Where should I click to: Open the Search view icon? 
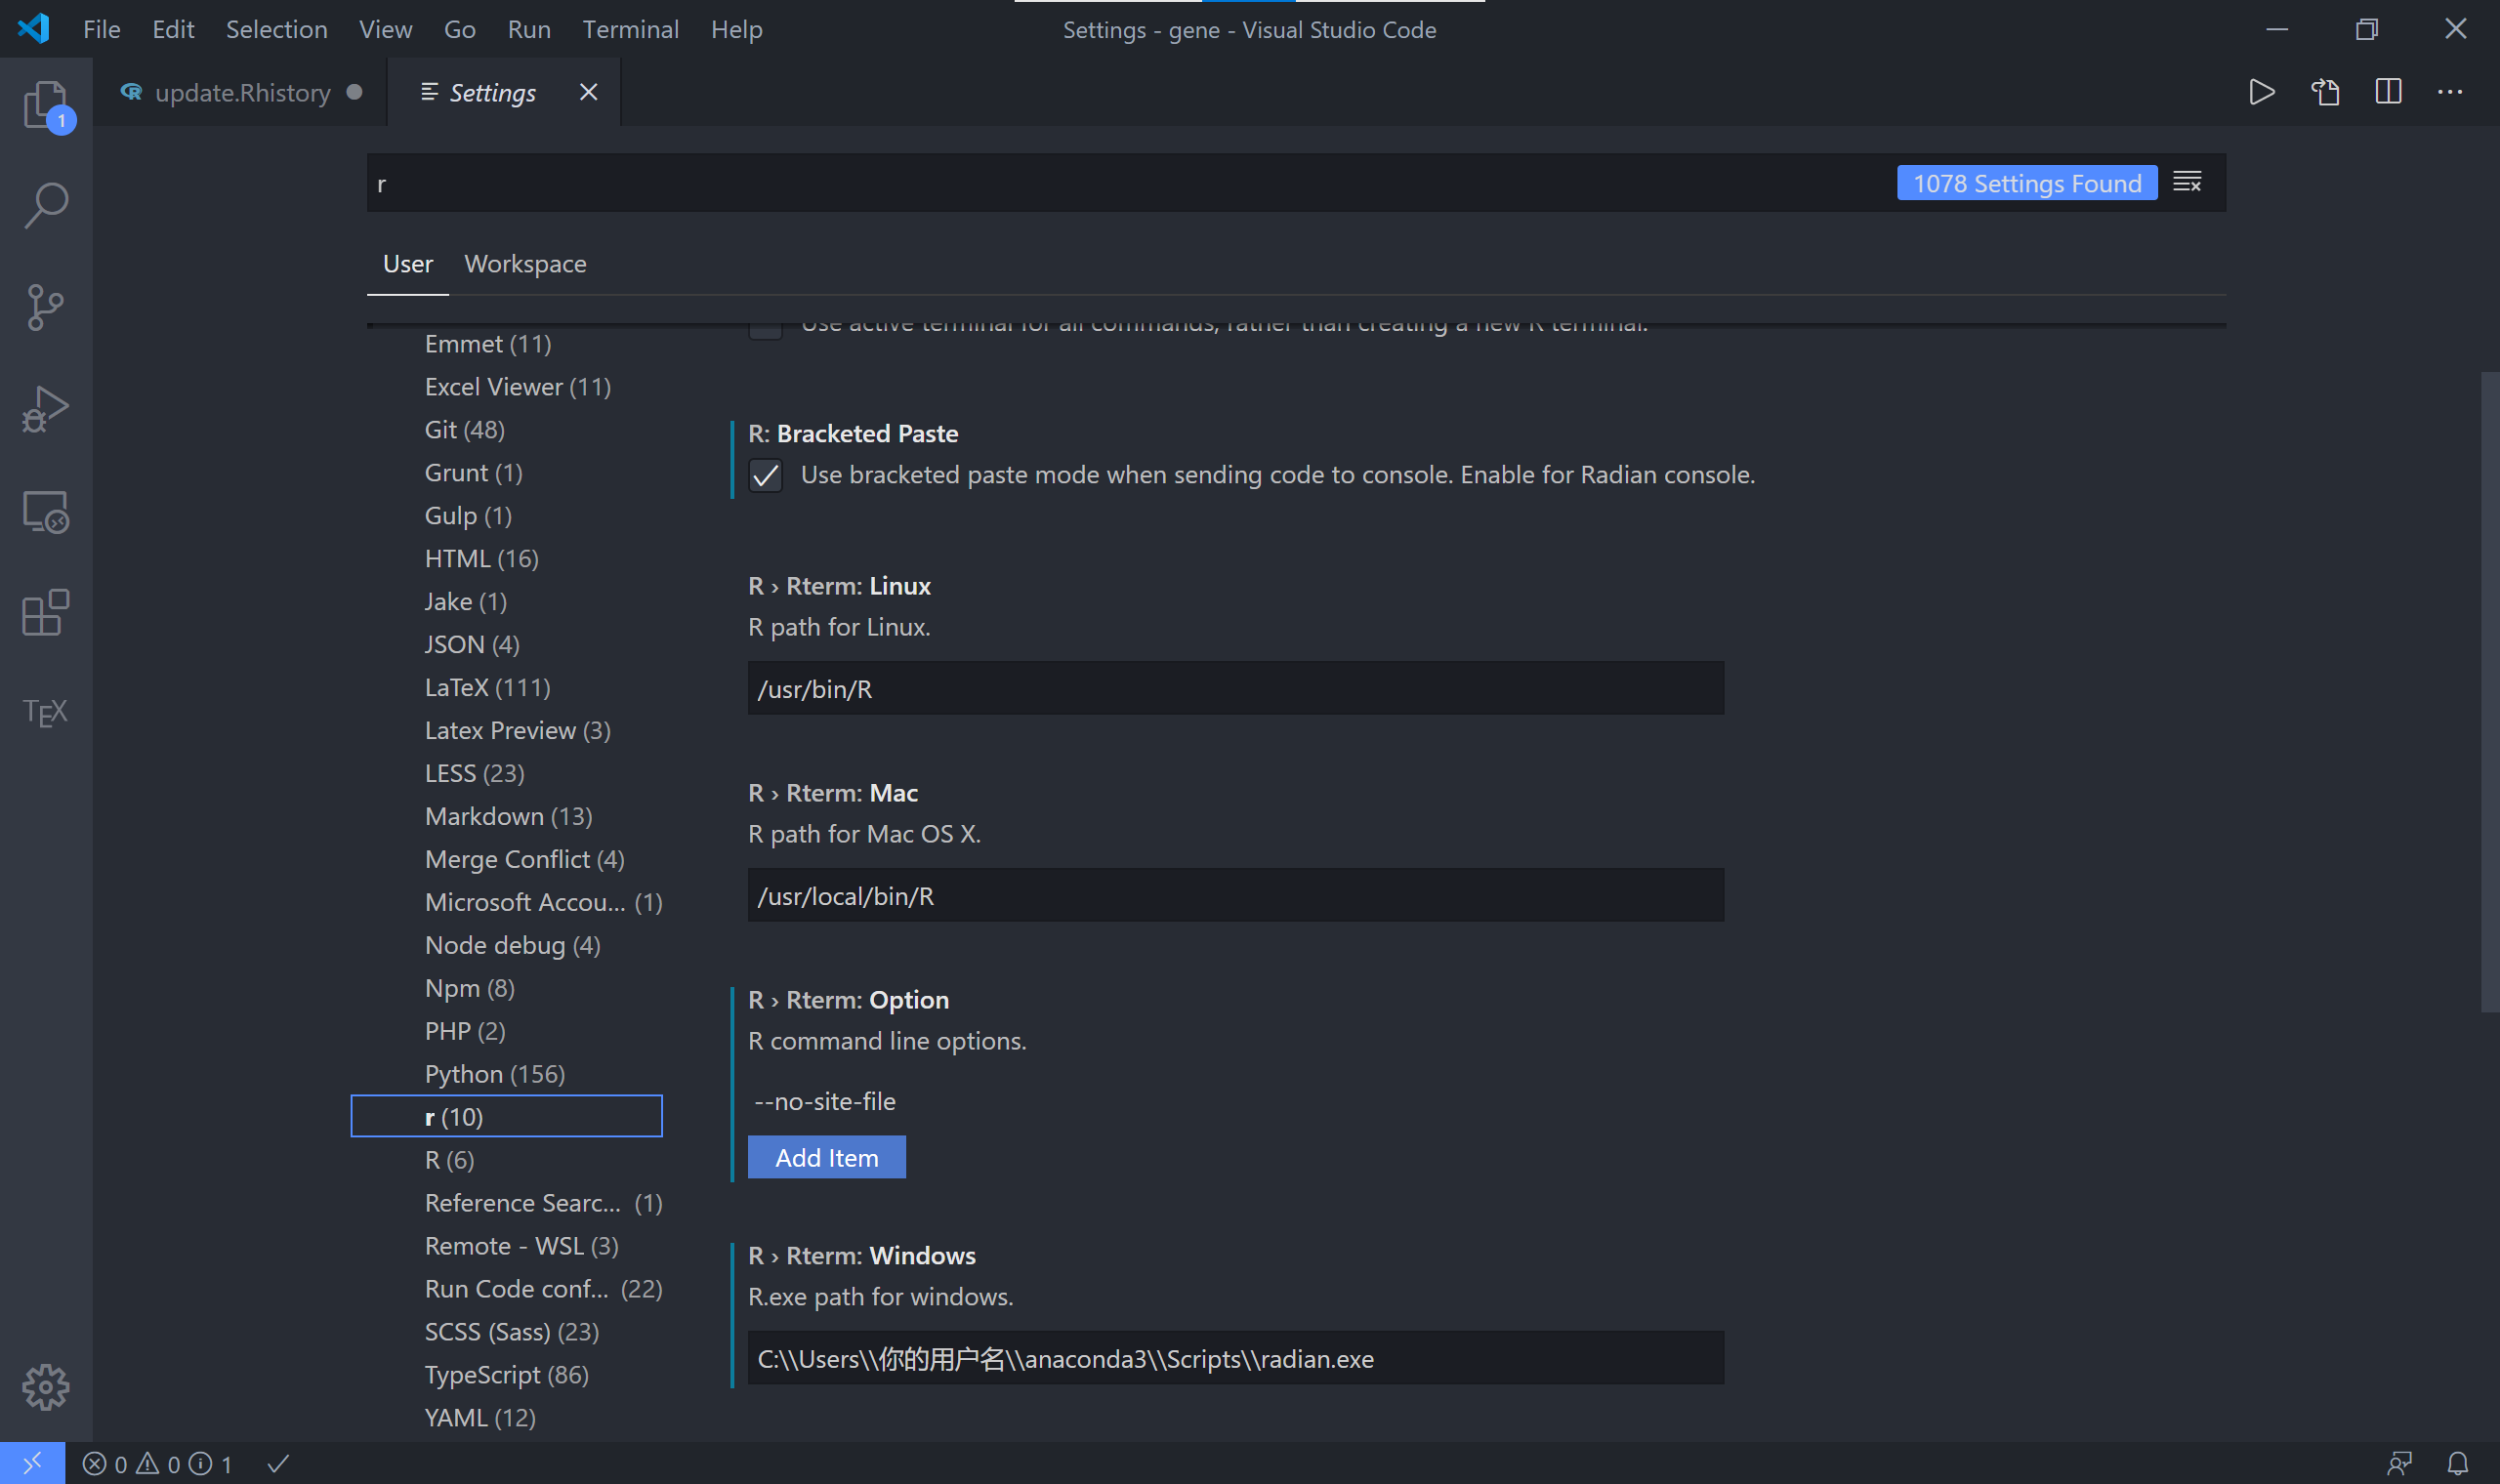point(46,205)
